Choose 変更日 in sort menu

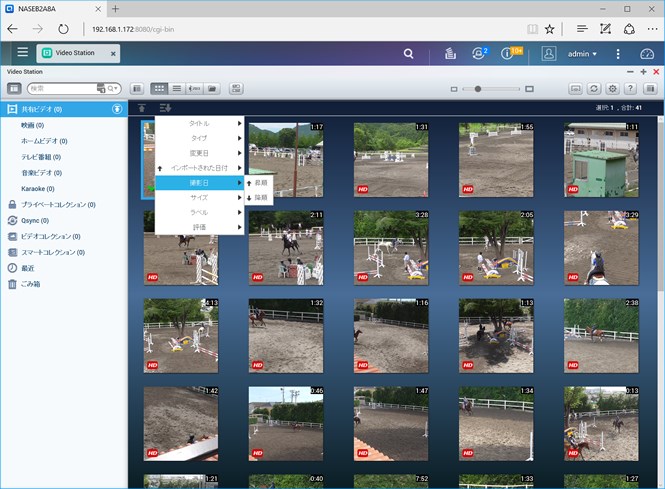(199, 153)
